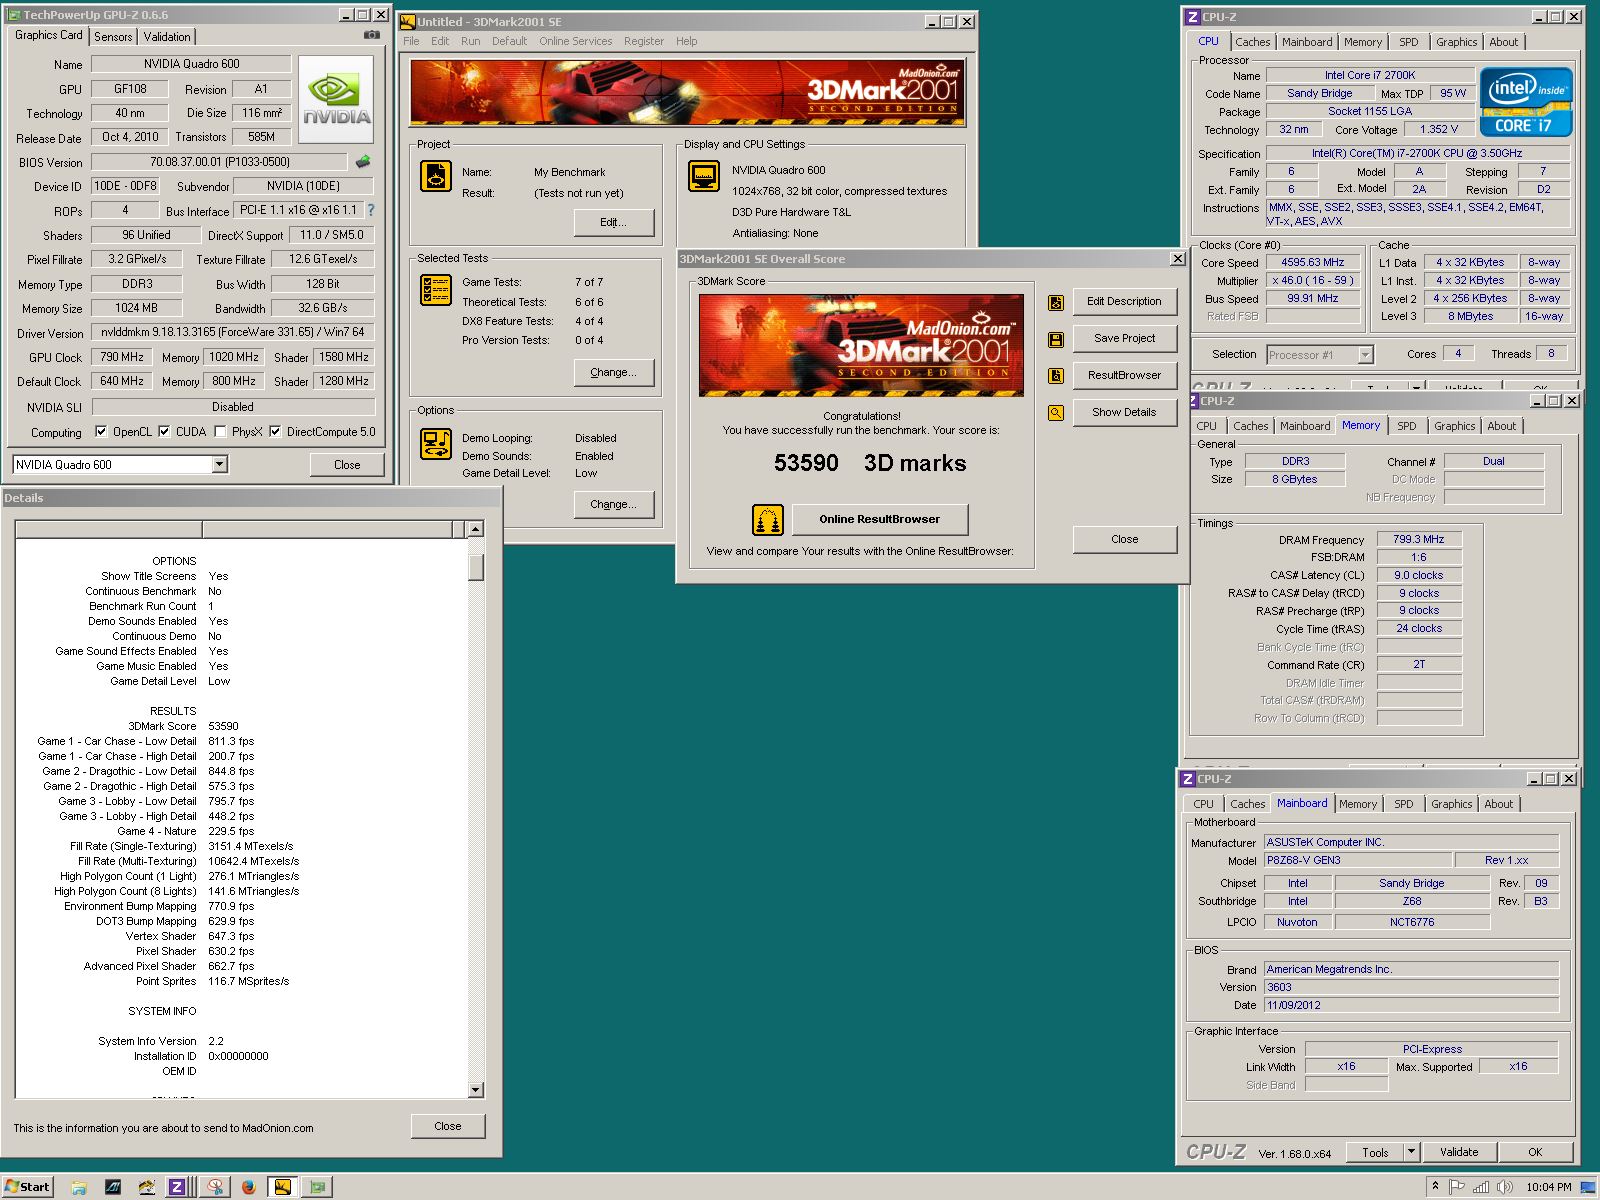
Task: Click the GPU-Z Close button
Action: click(x=347, y=465)
